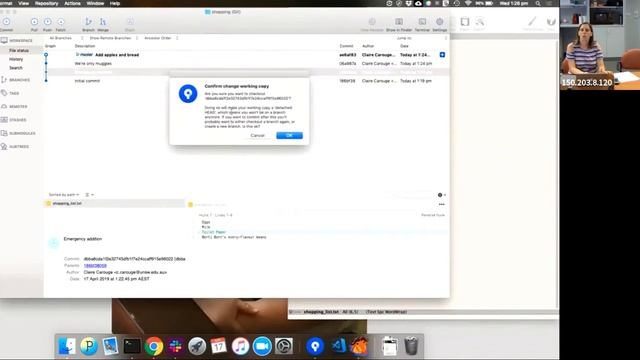Image resolution: width=640 pixels, height=360 pixels.
Task: Open the Sorted by path dropdown
Action: click(x=64, y=195)
